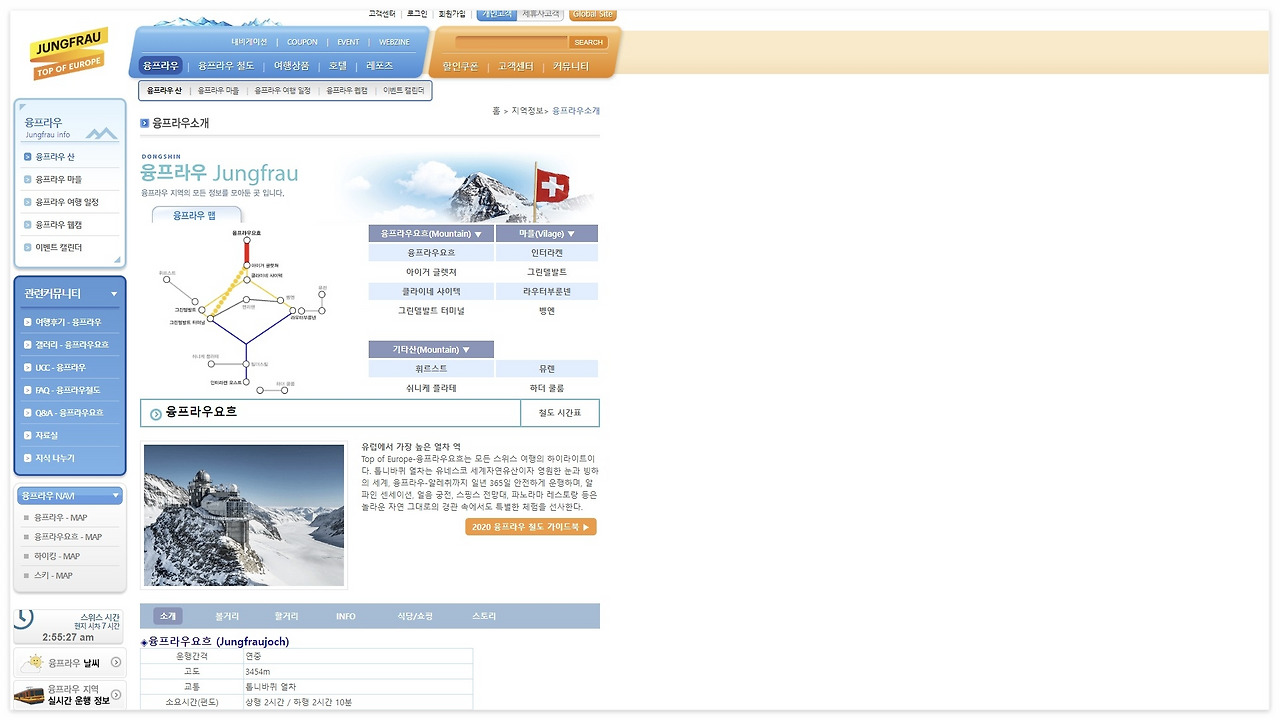This screenshot has width=1280, height=720.
Task: Open 할인쿠폰 in the orange navigation
Action: 461,67
